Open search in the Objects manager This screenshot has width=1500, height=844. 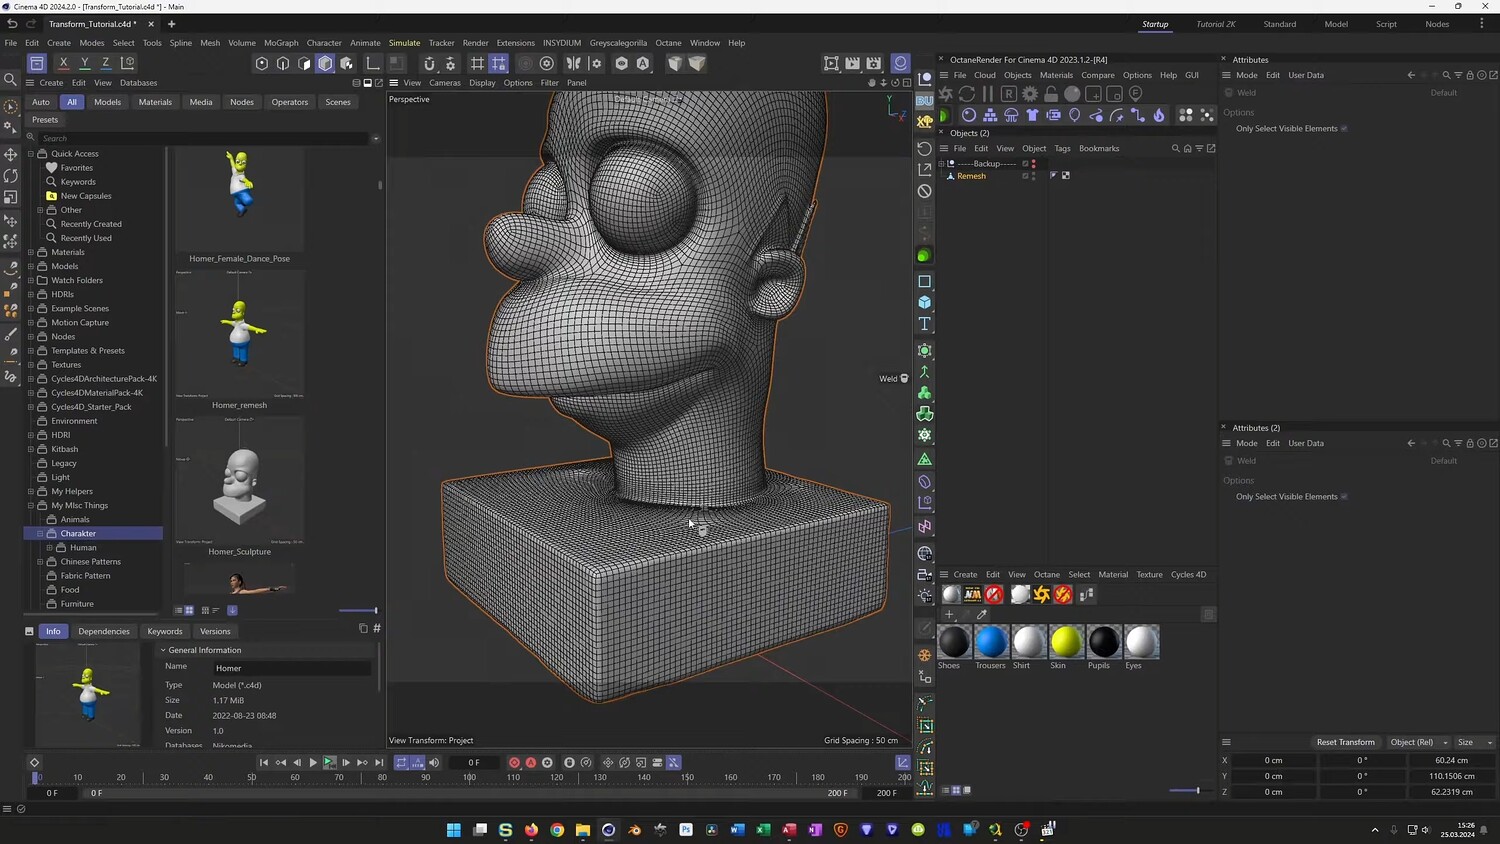1176,148
